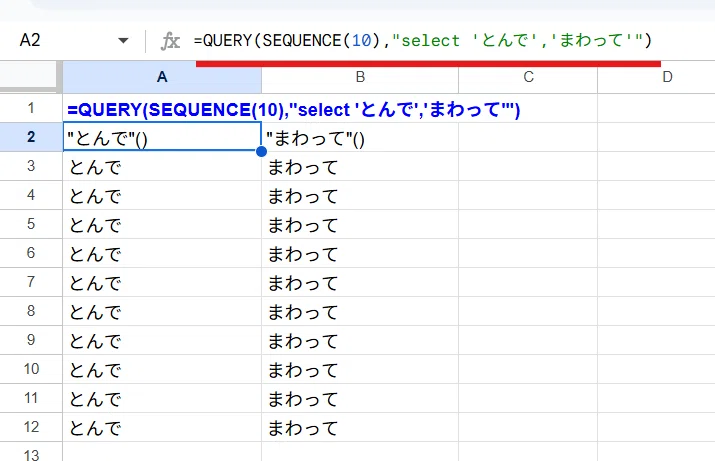This screenshot has height=461, width=715.
Task: Click とんで in row 9
Action: click(x=95, y=341)
